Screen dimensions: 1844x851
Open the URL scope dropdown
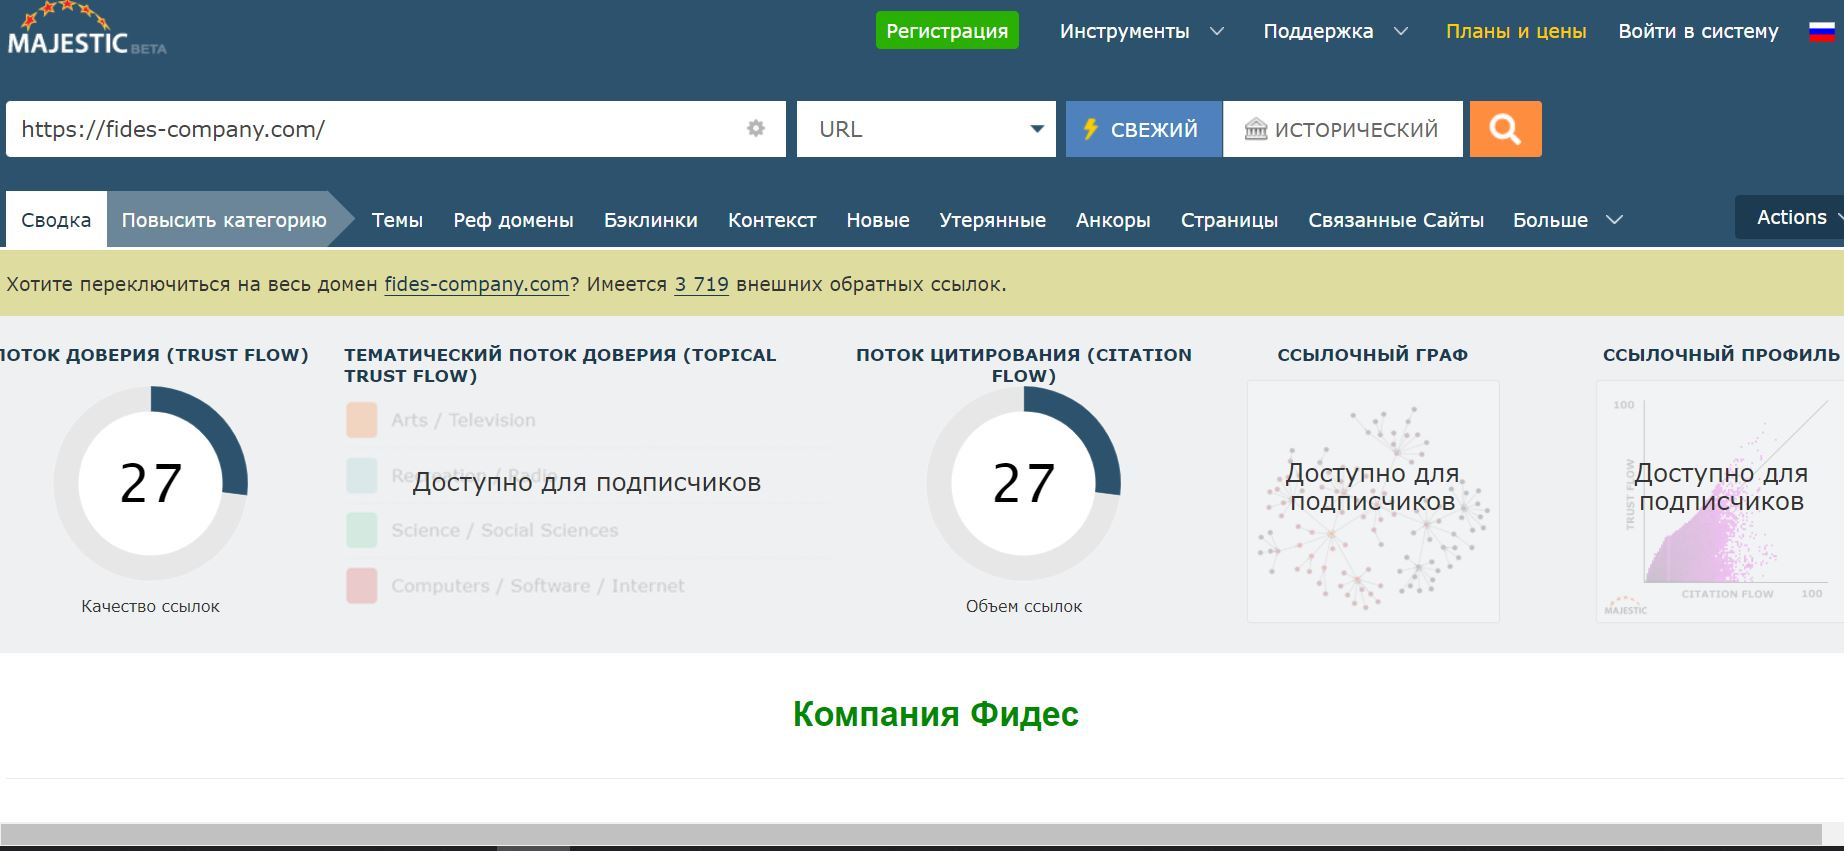(926, 129)
